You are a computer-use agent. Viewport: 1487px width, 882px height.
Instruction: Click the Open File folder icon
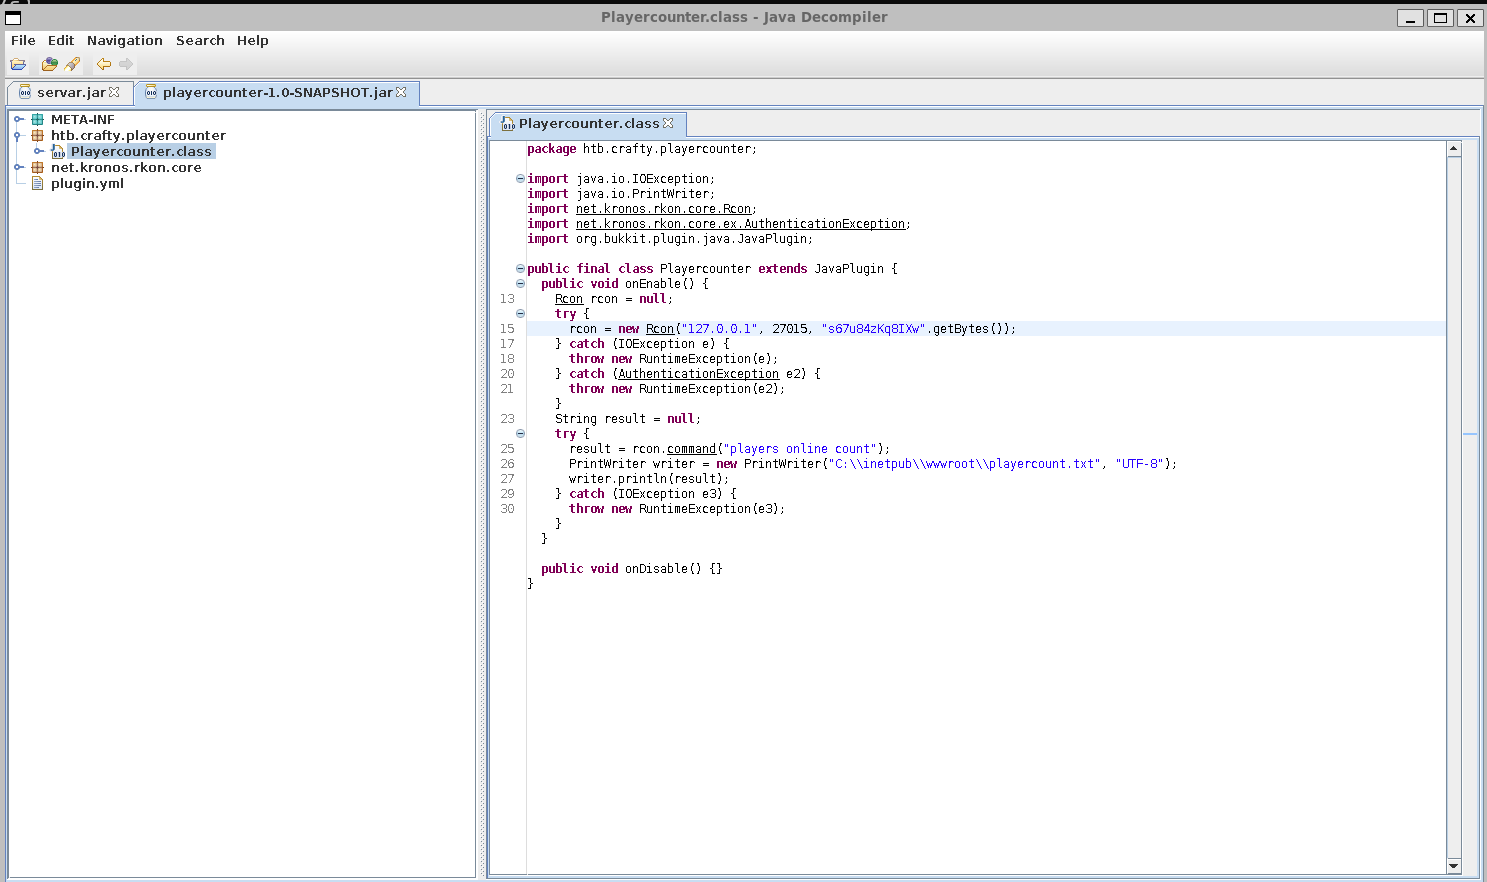[18, 65]
